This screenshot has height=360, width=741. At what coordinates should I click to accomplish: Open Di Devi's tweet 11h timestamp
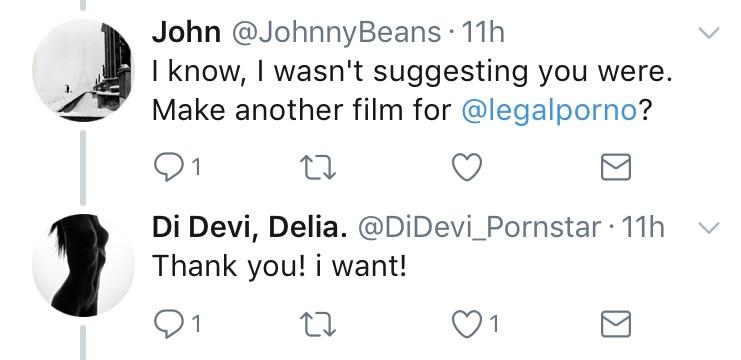(643, 228)
